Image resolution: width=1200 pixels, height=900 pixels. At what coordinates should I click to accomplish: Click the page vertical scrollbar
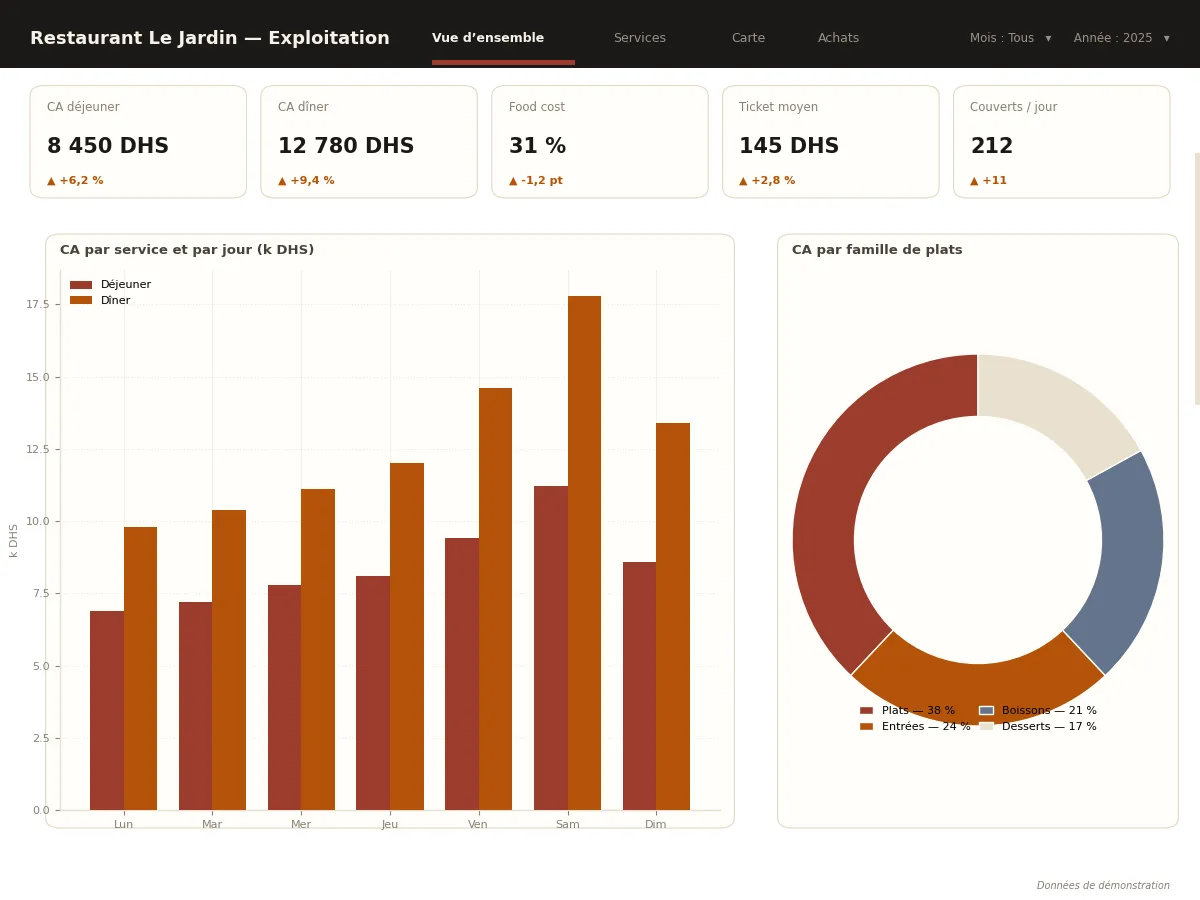(1197, 279)
